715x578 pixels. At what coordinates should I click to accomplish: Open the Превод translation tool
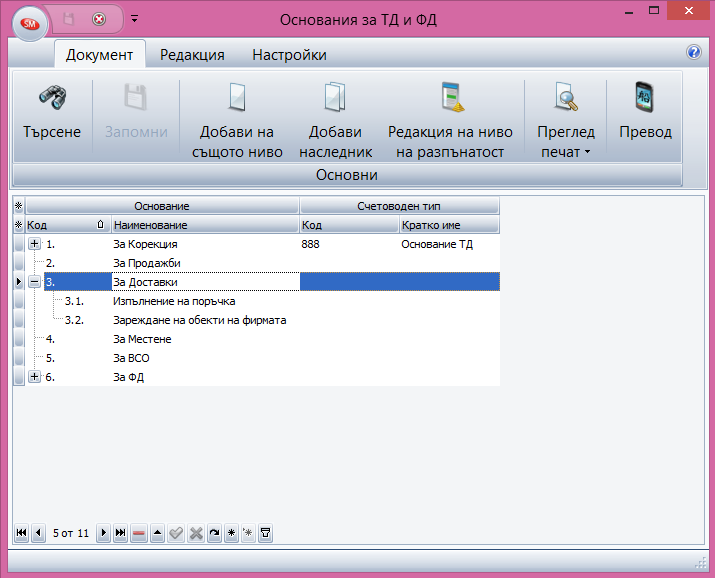[645, 112]
